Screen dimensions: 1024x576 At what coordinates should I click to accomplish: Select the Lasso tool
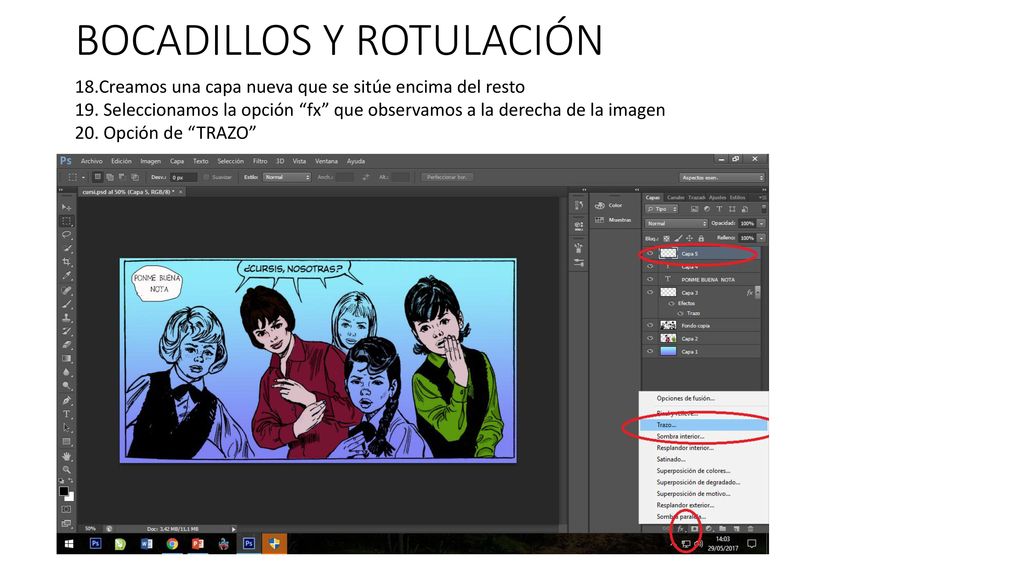[67, 234]
